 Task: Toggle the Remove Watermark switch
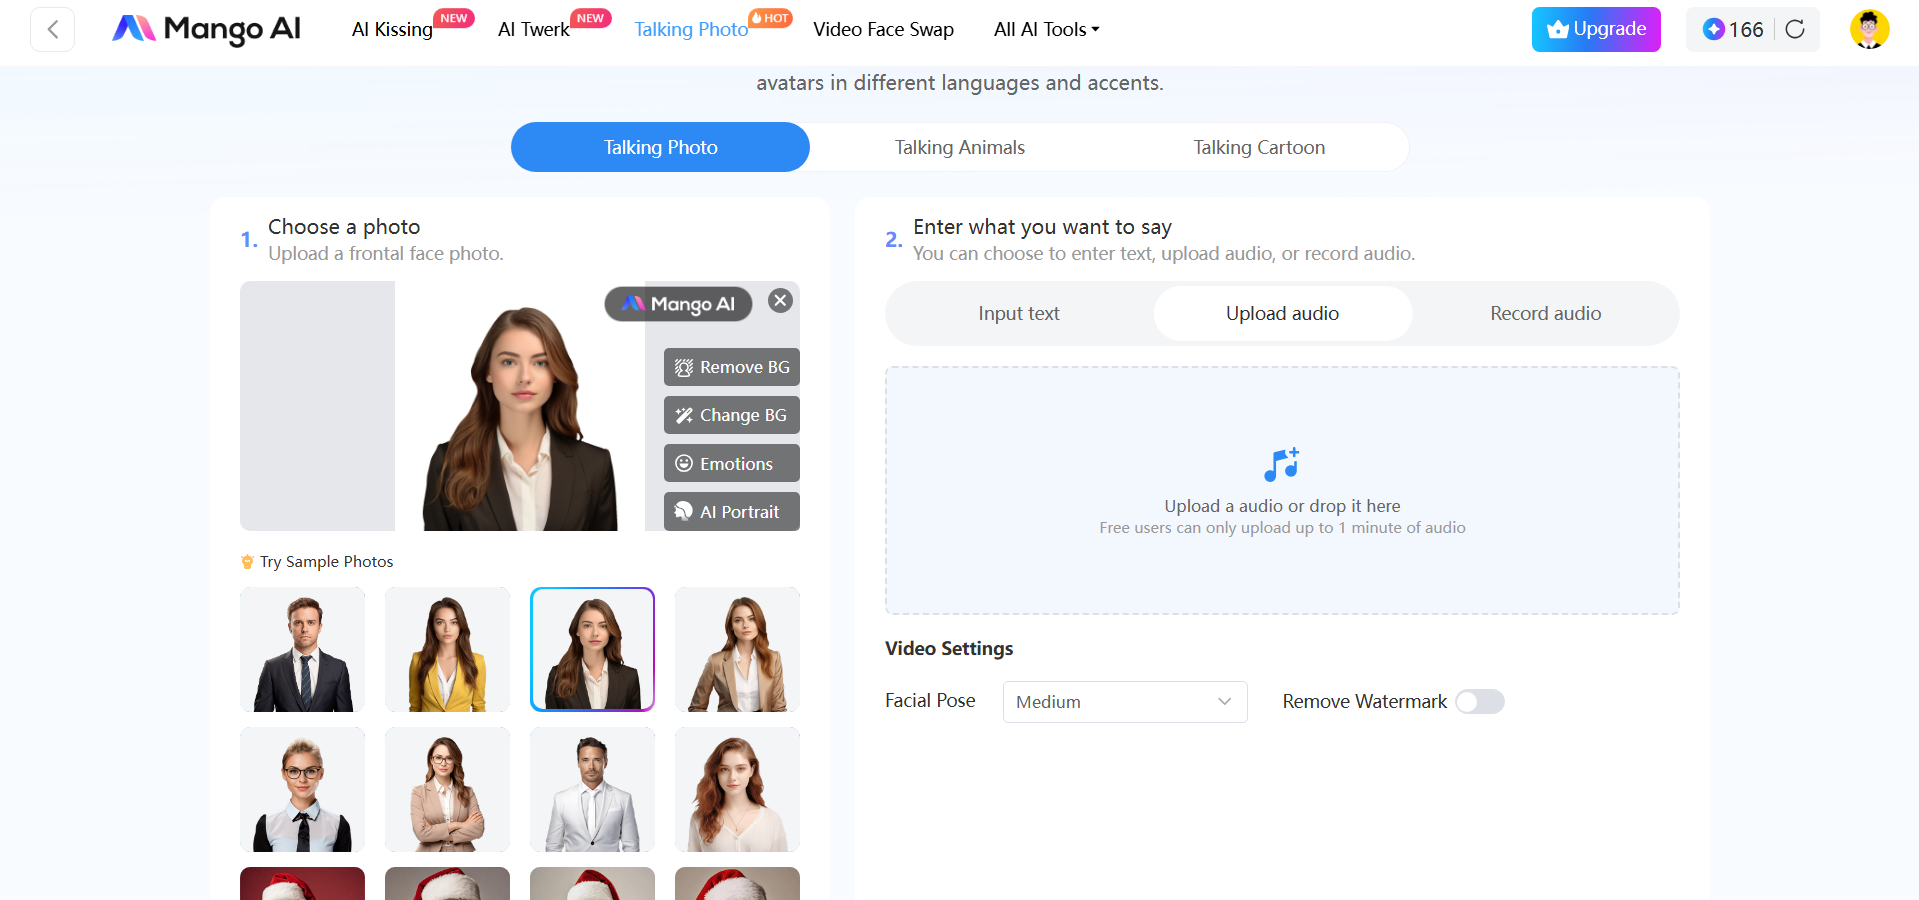[x=1480, y=702]
